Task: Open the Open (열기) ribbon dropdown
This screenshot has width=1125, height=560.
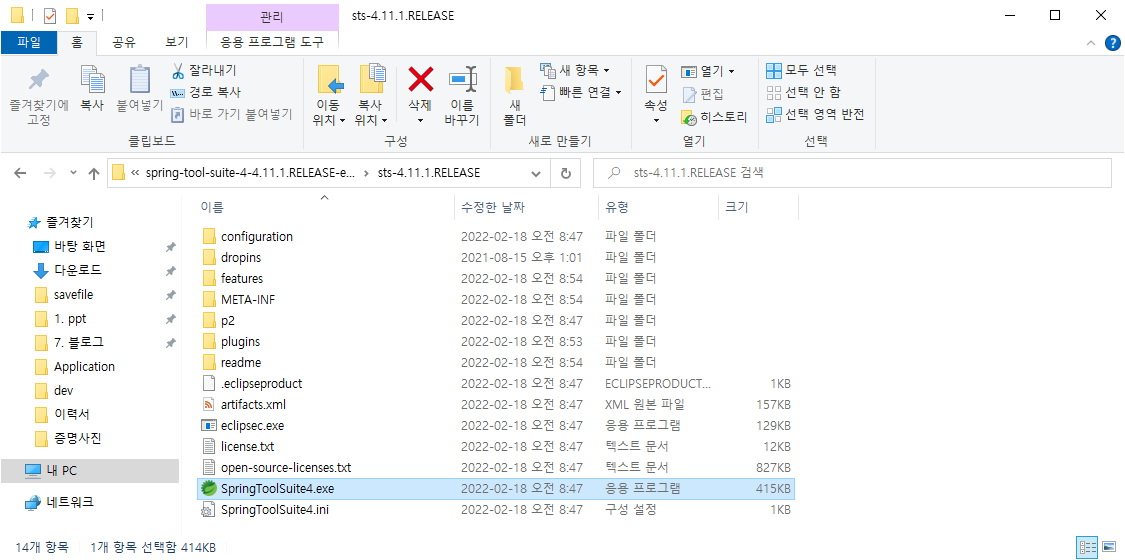Action: tap(708, 71)
